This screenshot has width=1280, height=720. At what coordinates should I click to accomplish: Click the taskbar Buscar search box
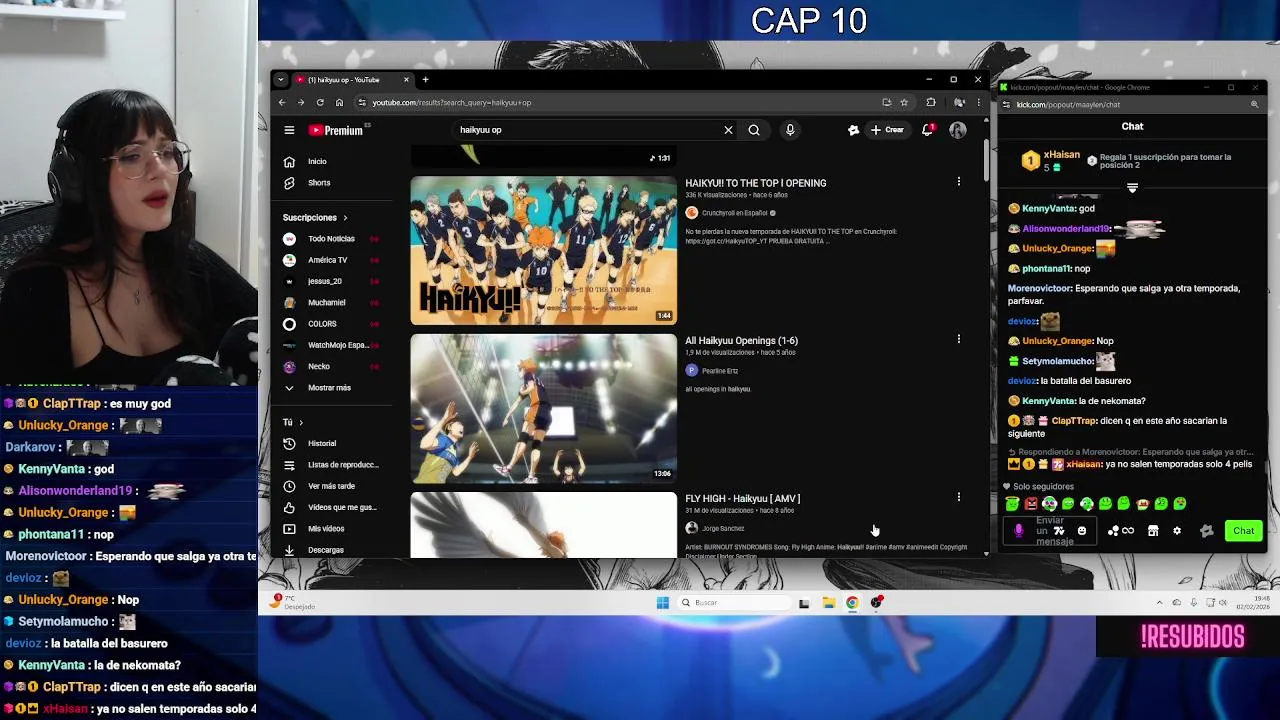tap(734, 602)
